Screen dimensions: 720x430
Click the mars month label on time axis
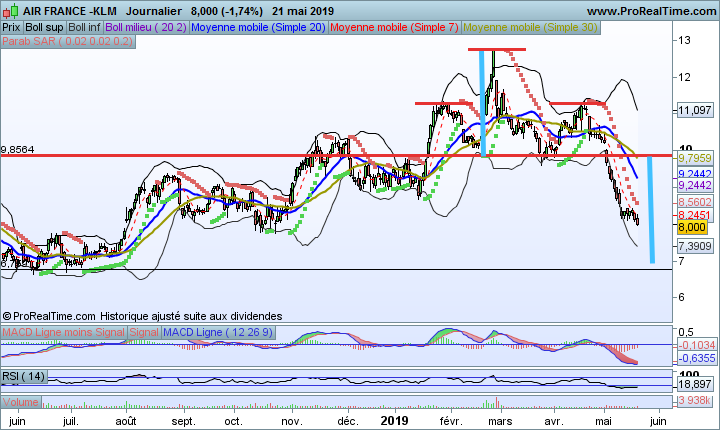[x=501, y=421]
